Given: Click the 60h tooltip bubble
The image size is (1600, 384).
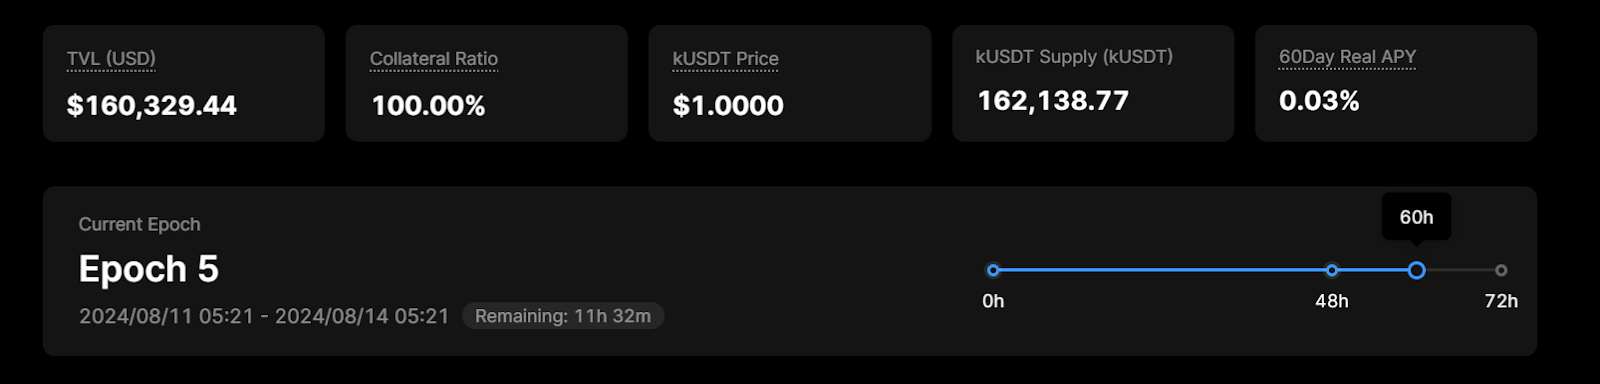Looking at the screenshot, I should (x=1416, y=217).
